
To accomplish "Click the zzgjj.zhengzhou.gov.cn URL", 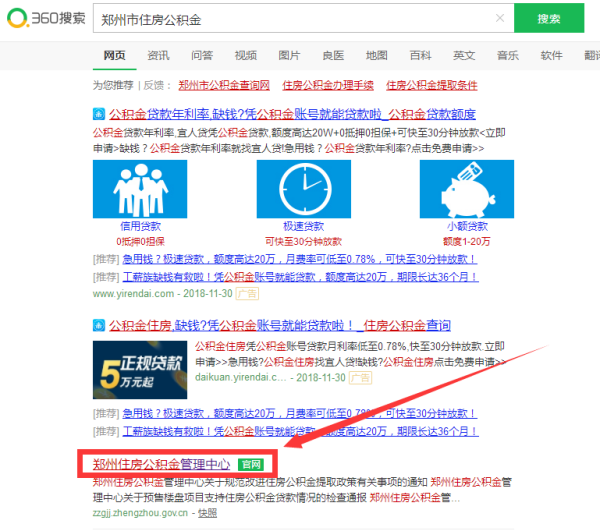I will [x=140, y=513].
